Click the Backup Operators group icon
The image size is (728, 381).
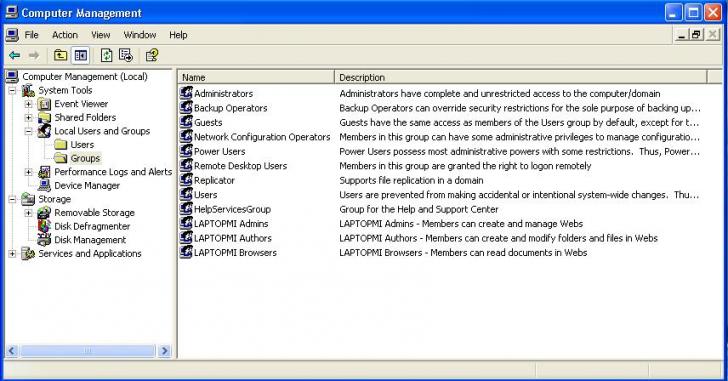[x=187, y=108]
